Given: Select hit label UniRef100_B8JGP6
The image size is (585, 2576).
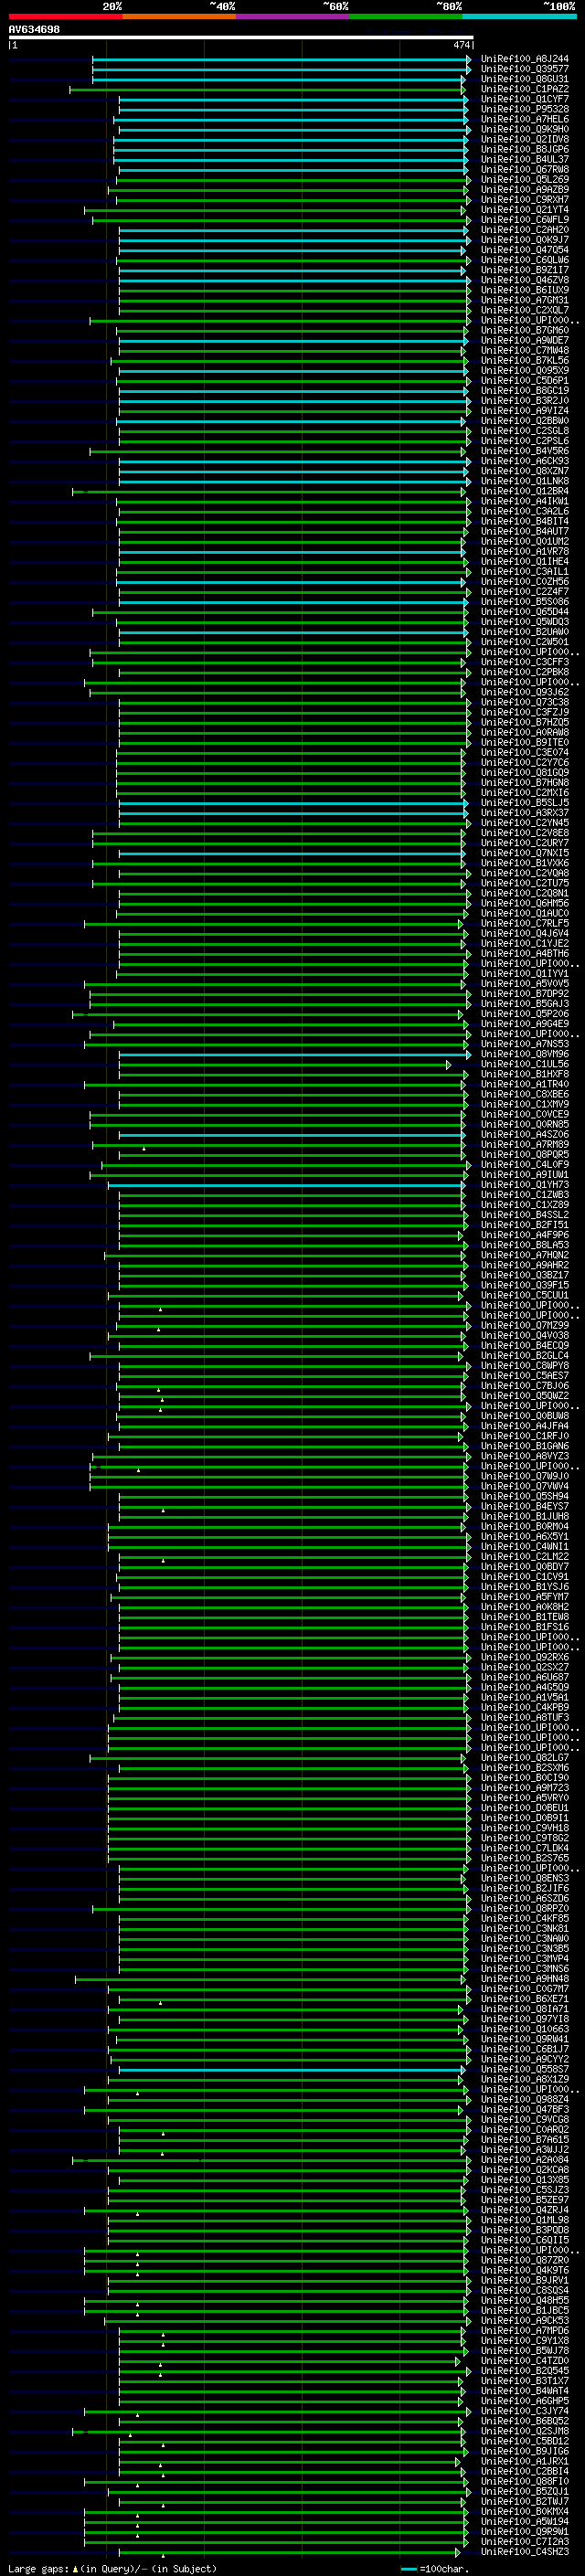Looking at the screenshot, I should click(x=524, y=149).
